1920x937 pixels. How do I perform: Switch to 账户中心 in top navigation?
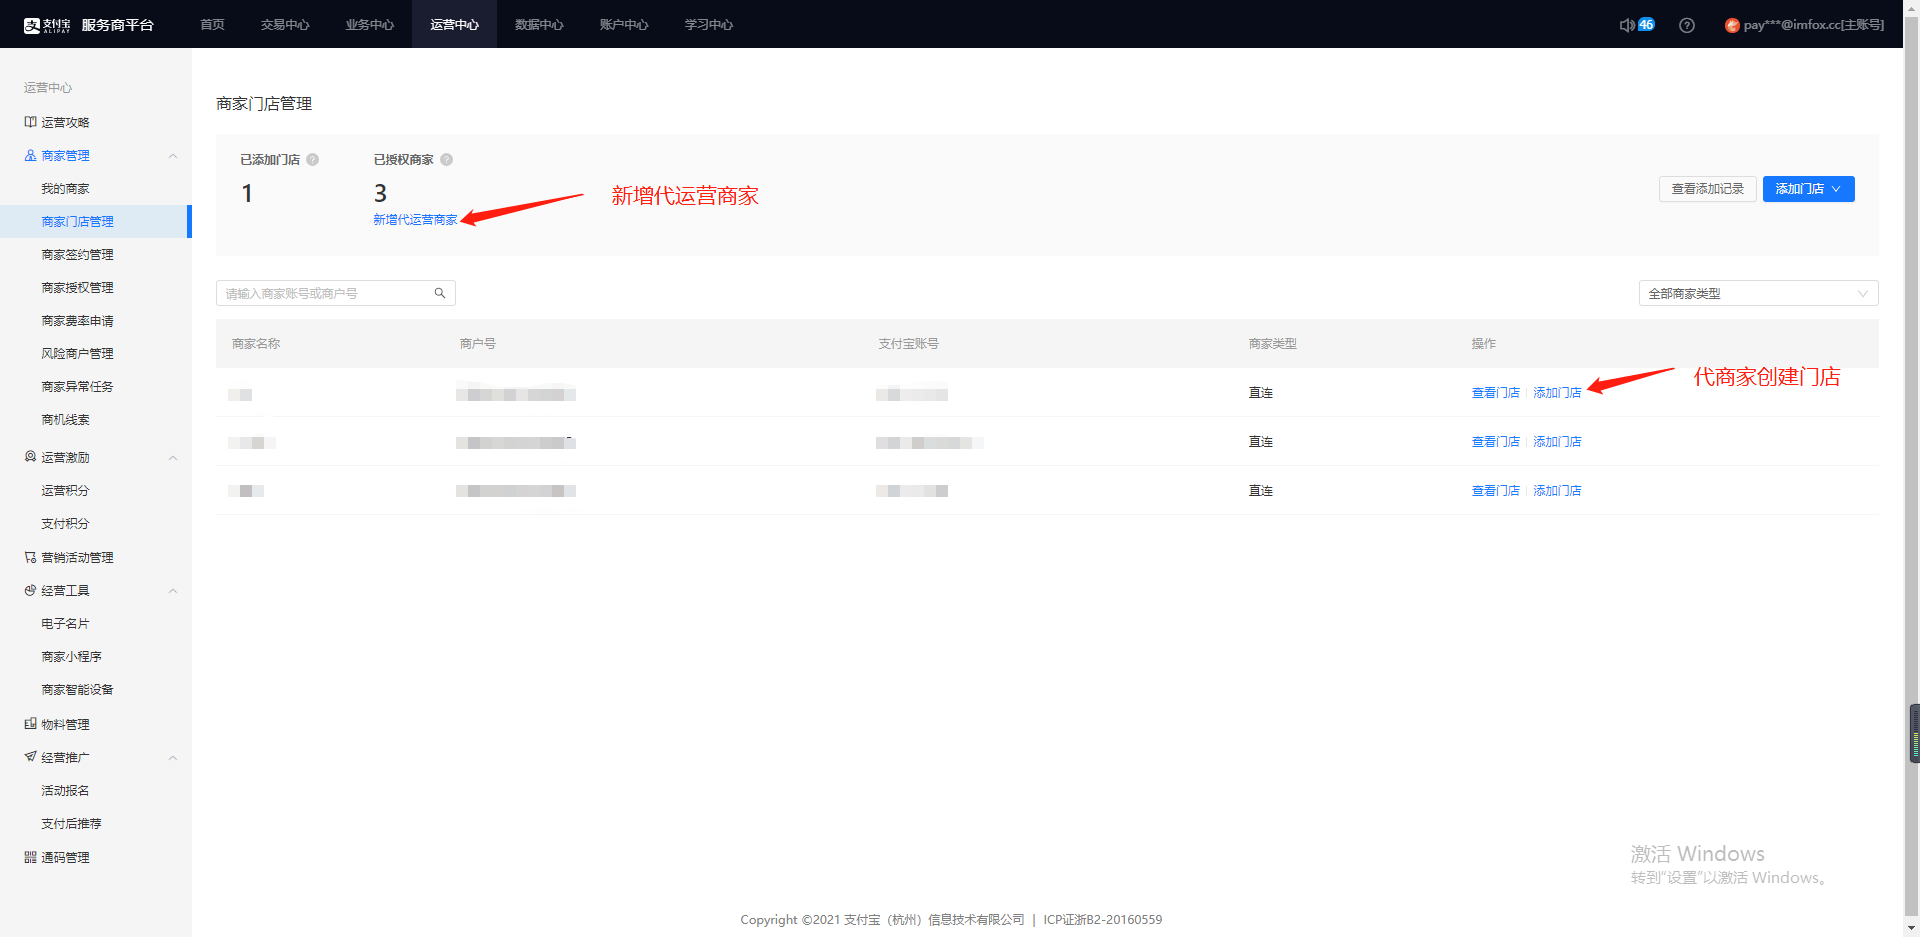(x=624, y=24)
